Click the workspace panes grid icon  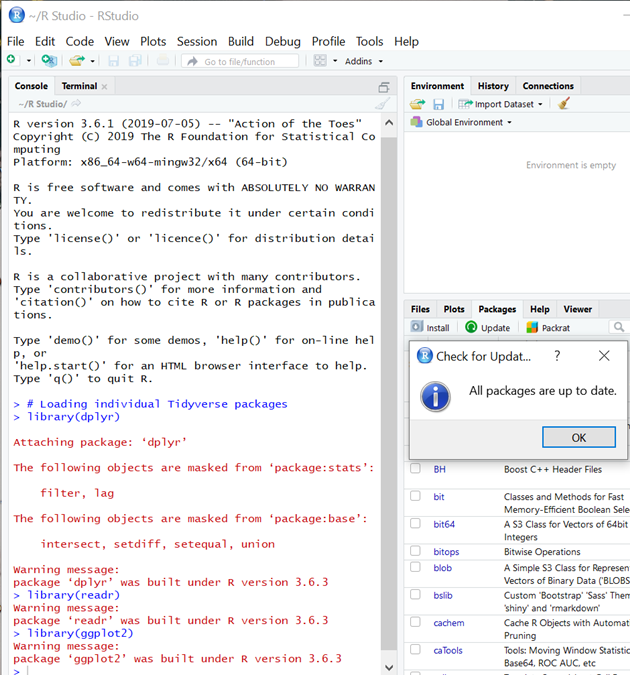320,61
